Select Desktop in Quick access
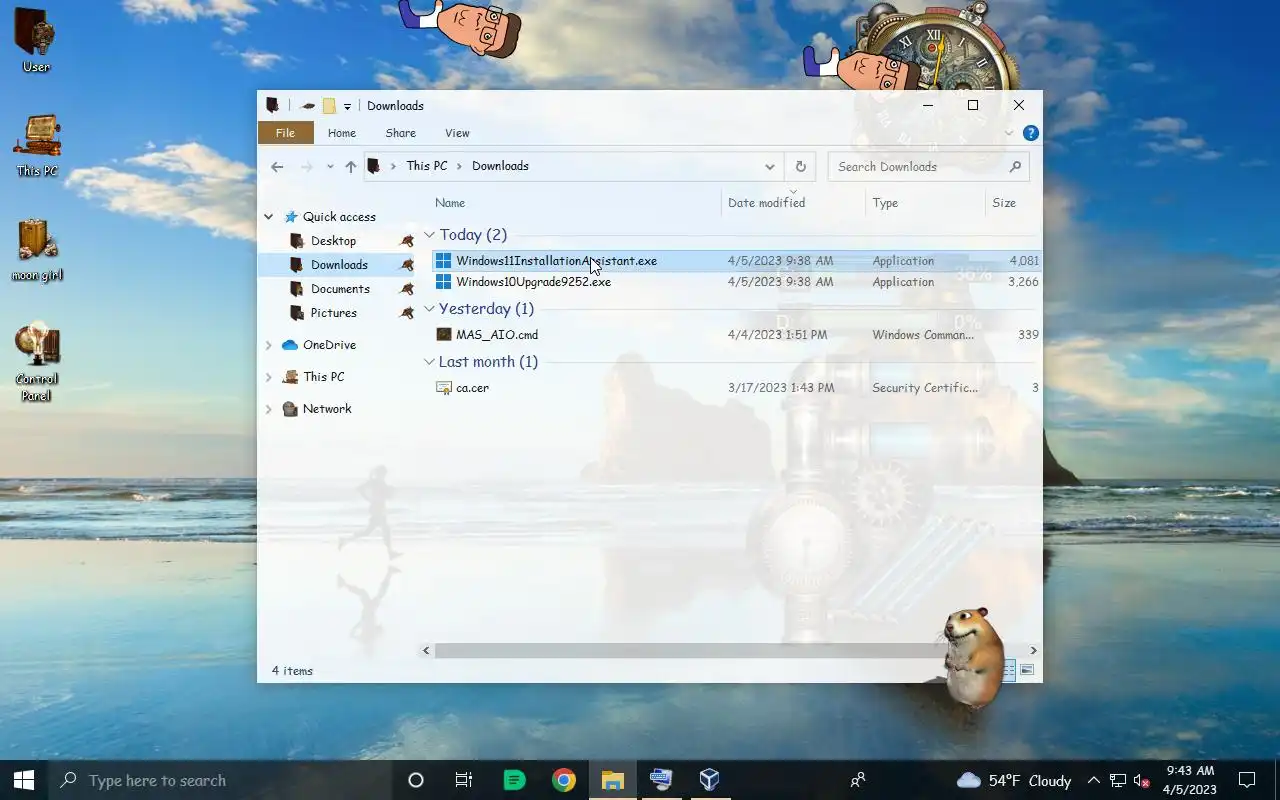 click(333, 241)
